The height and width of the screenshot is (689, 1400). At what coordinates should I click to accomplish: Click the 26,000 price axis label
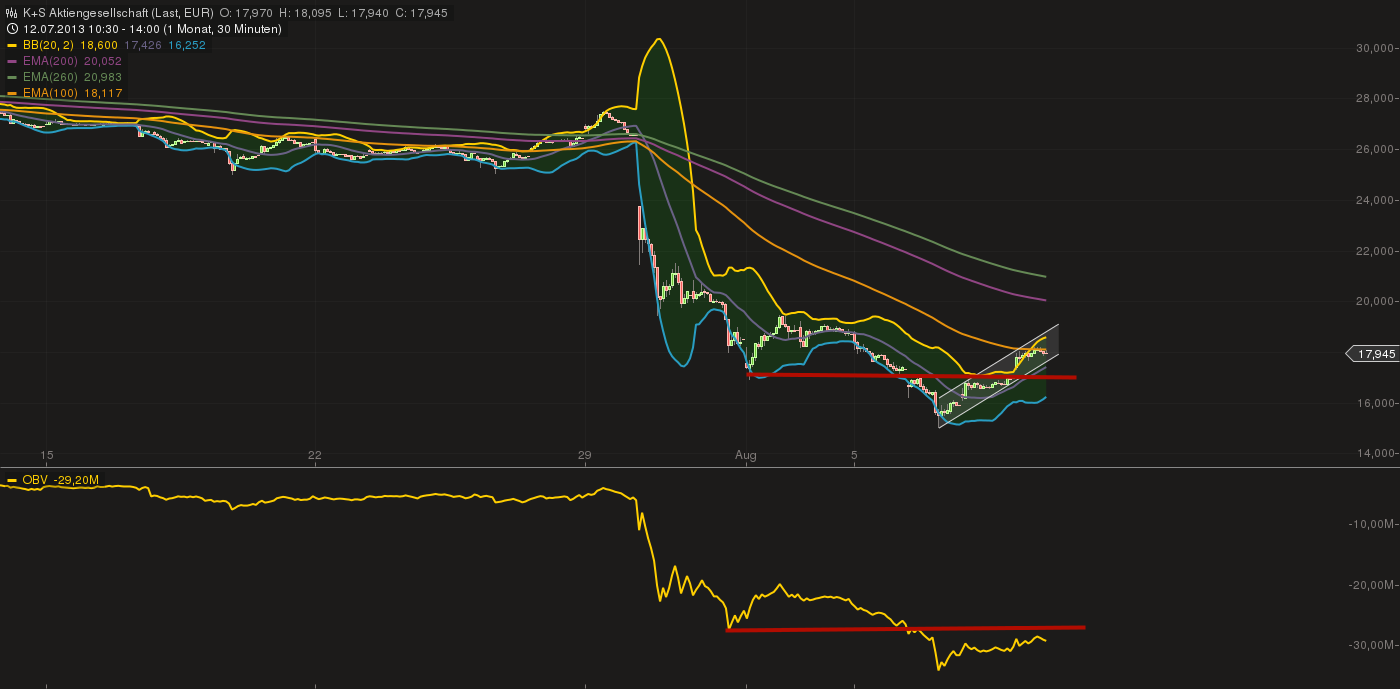1375,150
